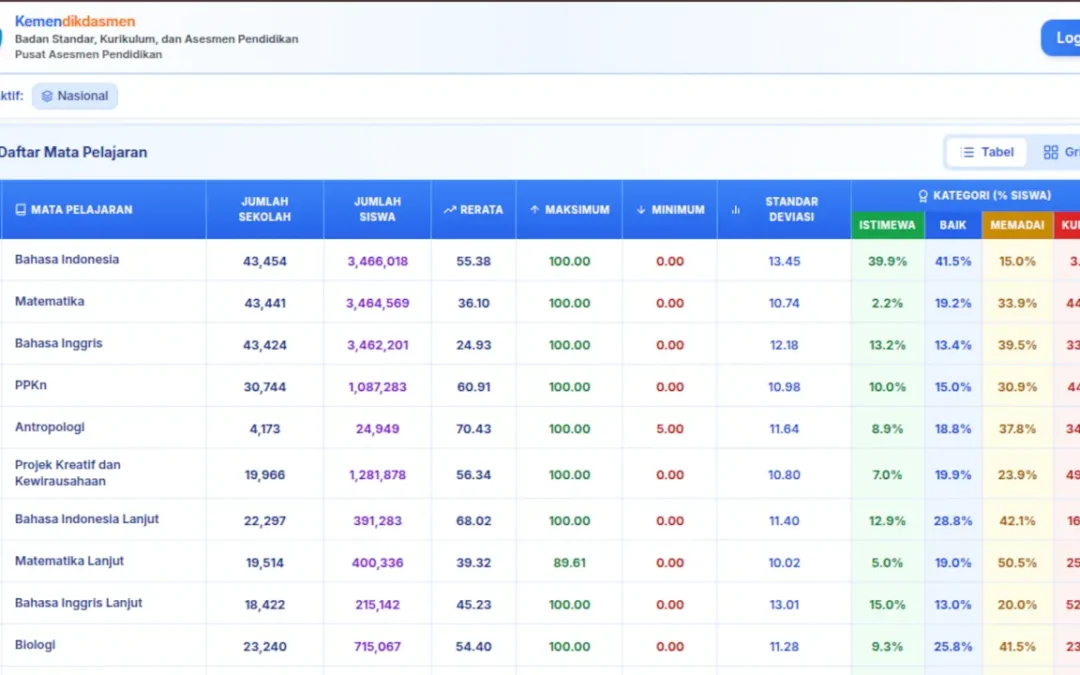Click the green Istimewa category header
This screenshot has width=1080, height=675.
click(887, 225)
